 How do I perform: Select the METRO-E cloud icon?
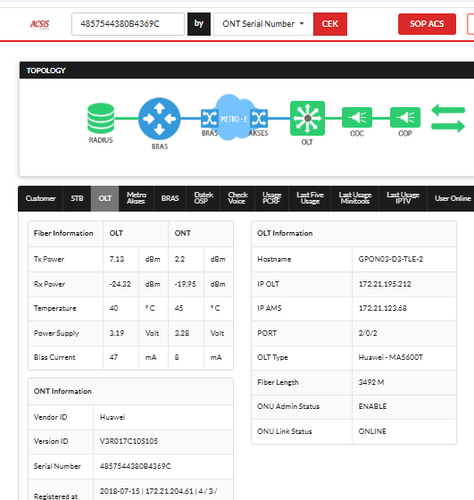coord(234,117)
